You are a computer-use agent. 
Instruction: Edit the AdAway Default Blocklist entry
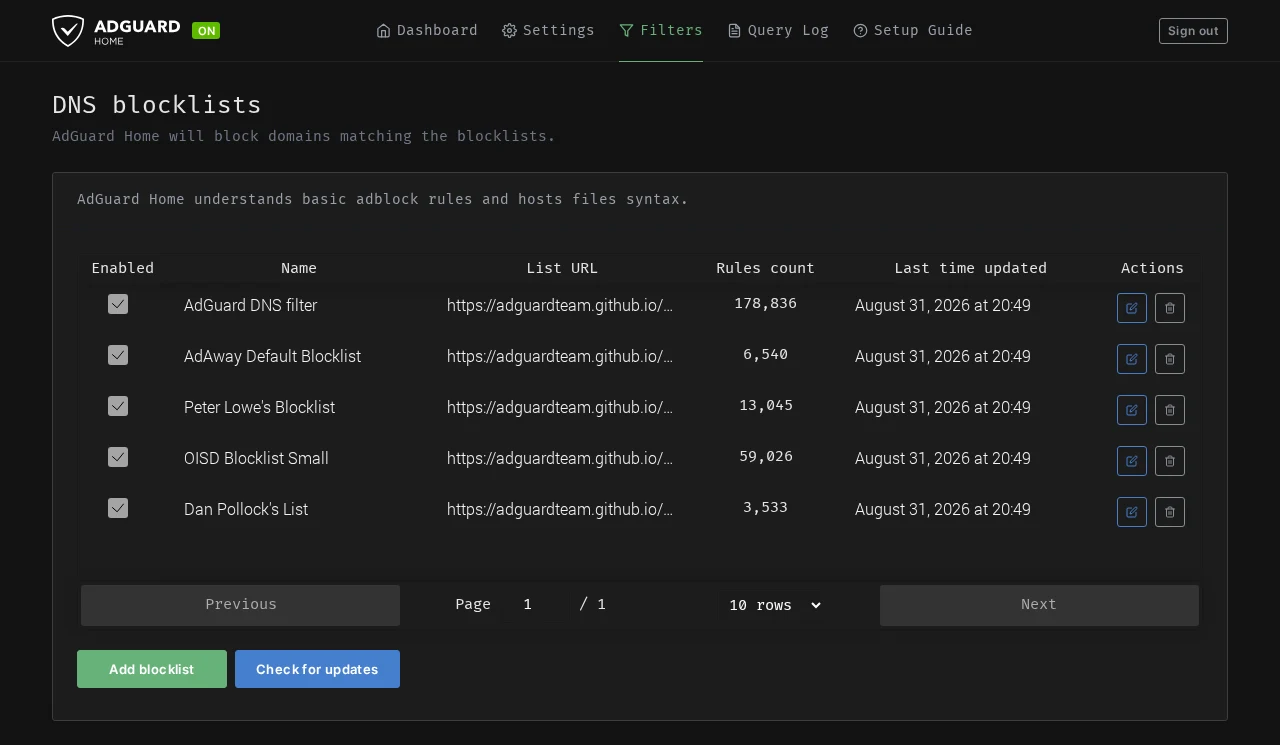(1132, 359)
